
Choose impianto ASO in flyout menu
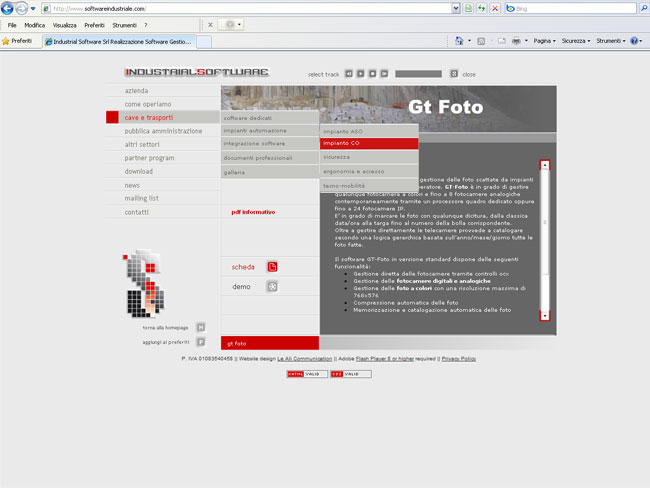pyautogui.click(x=369, y=131)
